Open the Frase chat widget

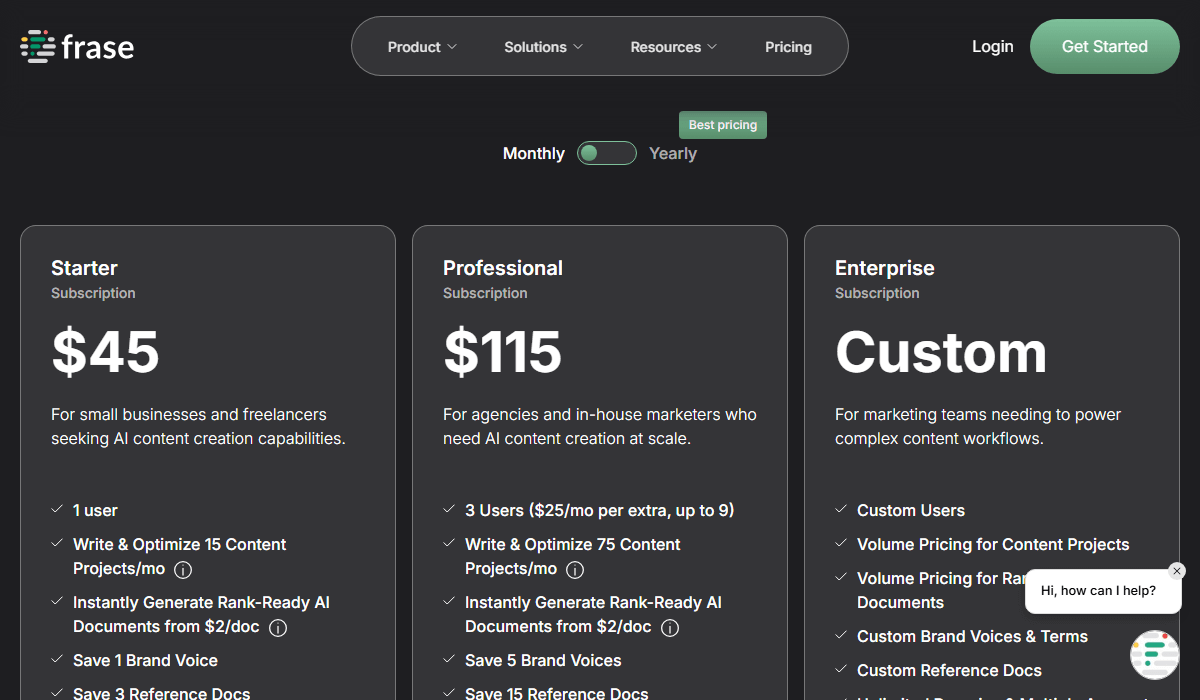coord(1155,655)
